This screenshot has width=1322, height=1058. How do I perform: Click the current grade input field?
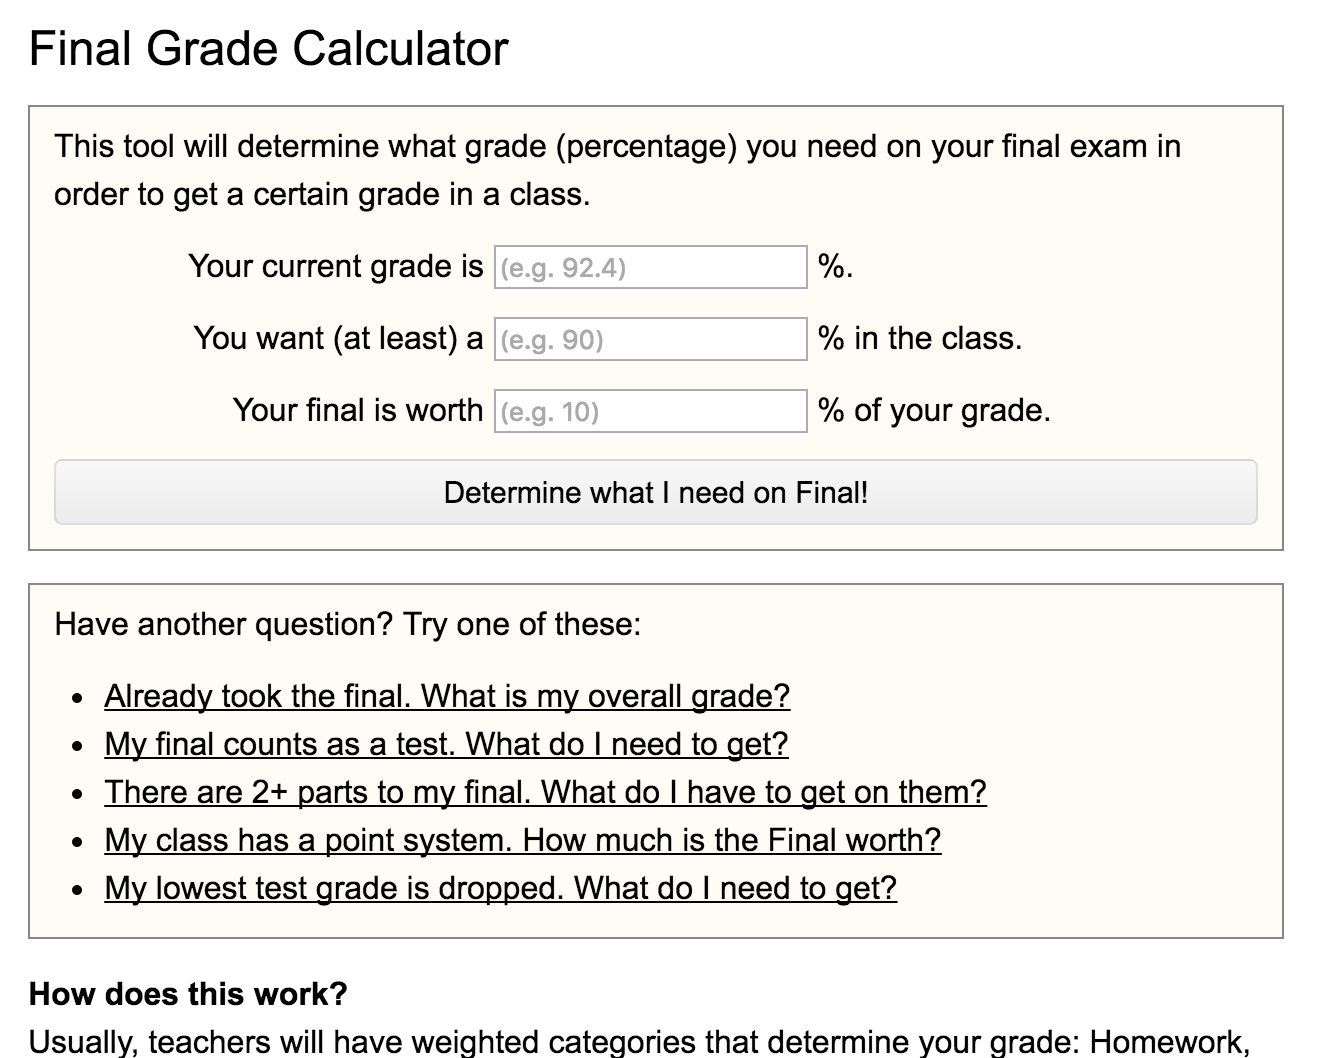coord(650,267)
